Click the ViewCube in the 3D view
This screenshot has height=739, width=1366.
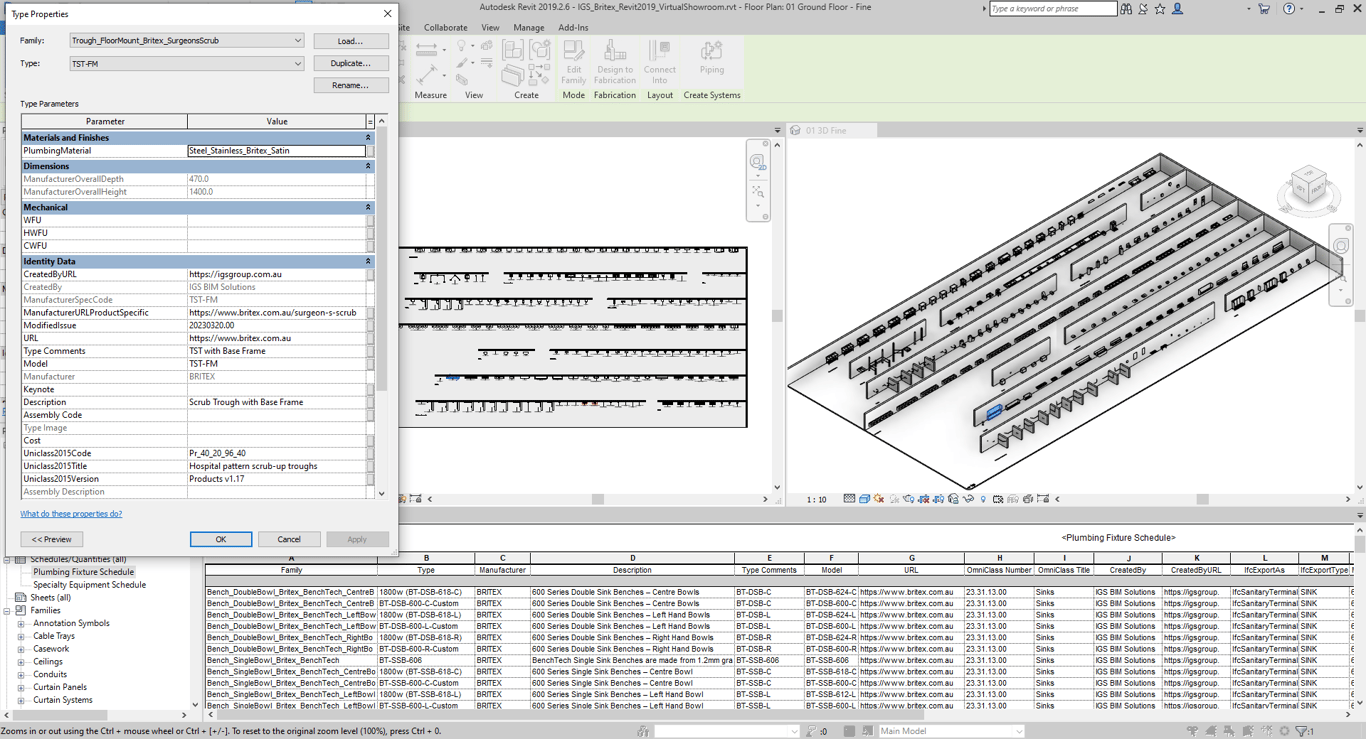[1308, 187]
